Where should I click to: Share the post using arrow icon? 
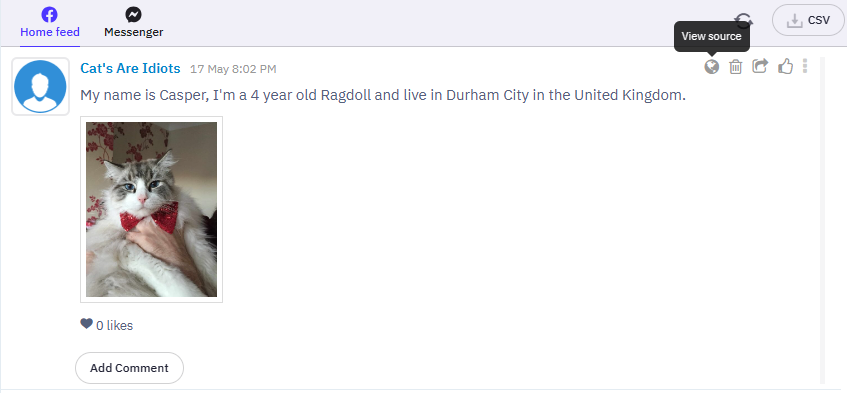click(x=760, y=66)
